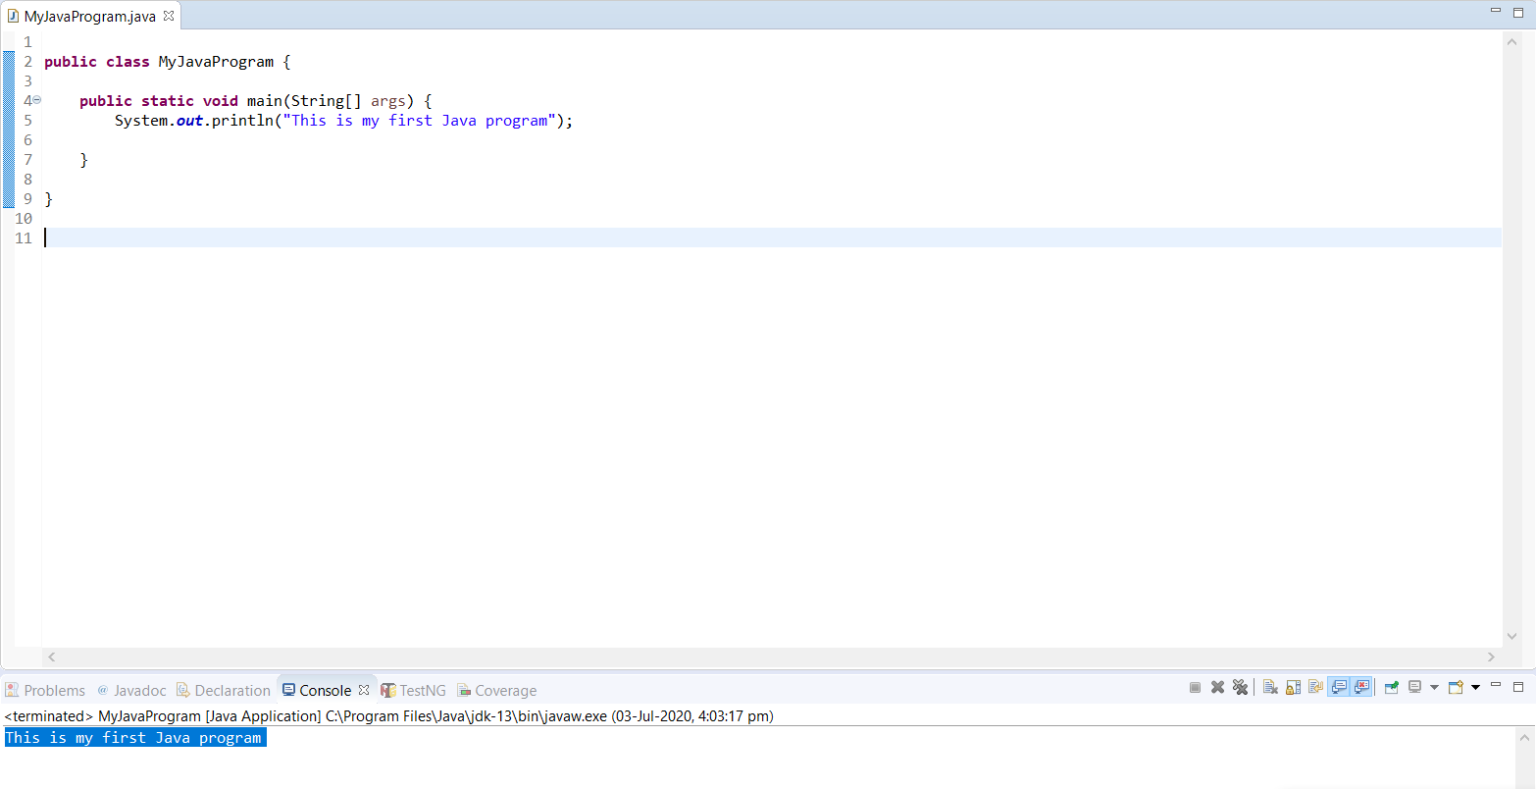This screenshot has width=1536, height=789.
Task: Toggle Show Console When Standard Out Changes
Action: coord(1340,687)
